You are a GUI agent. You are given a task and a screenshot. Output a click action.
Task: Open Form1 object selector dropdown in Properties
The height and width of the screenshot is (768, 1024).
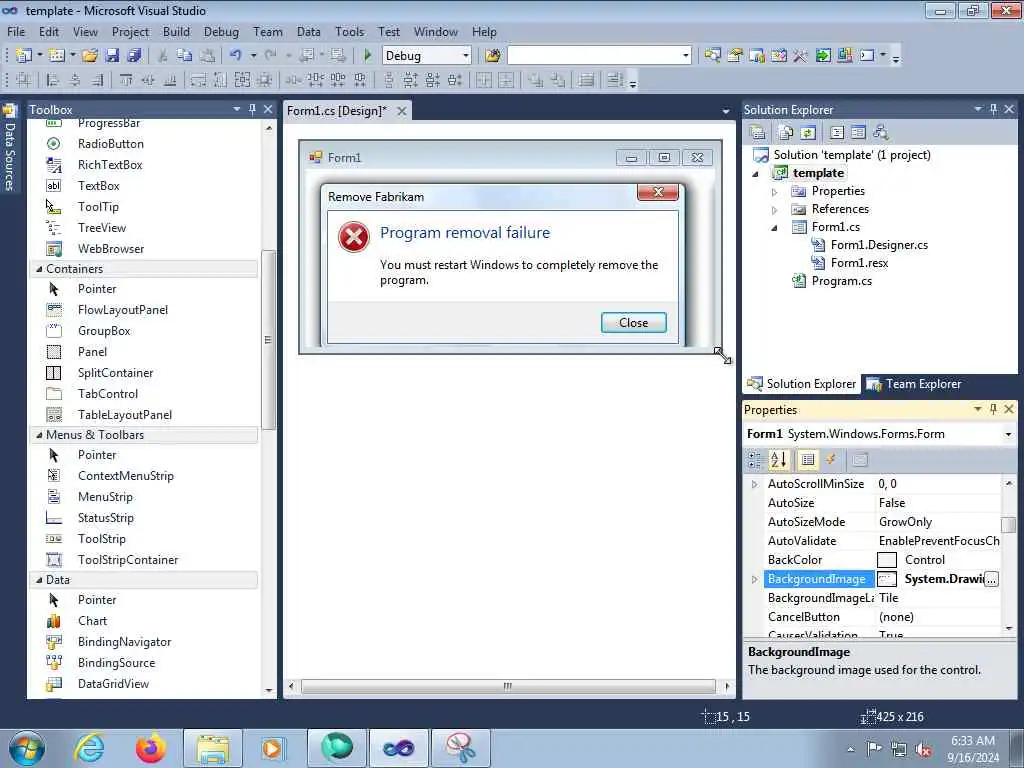(x=1008, y=434)
